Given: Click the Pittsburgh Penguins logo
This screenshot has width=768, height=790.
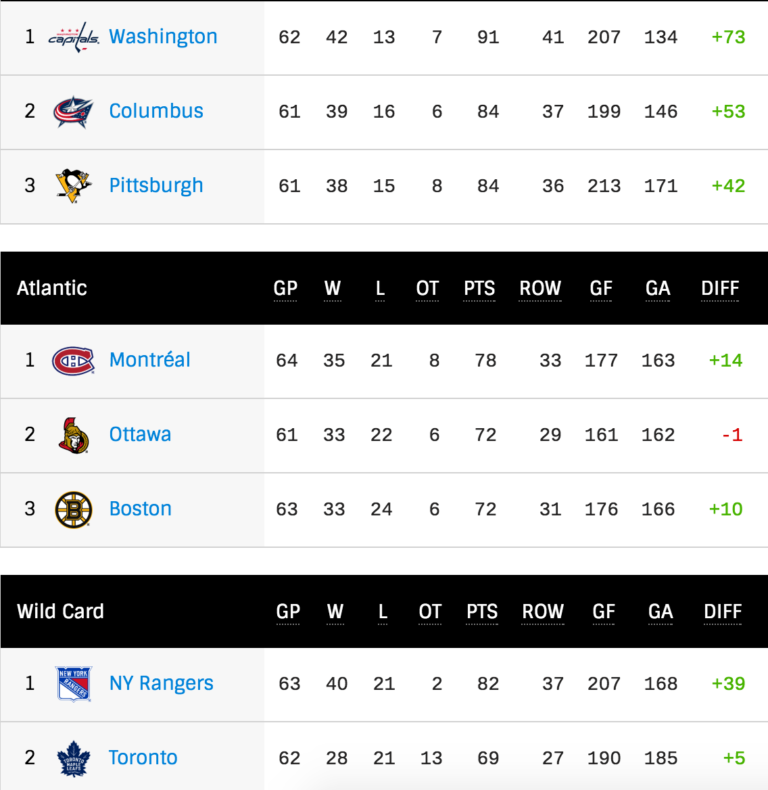Looking at the screenshot, I should pos(73,185).
